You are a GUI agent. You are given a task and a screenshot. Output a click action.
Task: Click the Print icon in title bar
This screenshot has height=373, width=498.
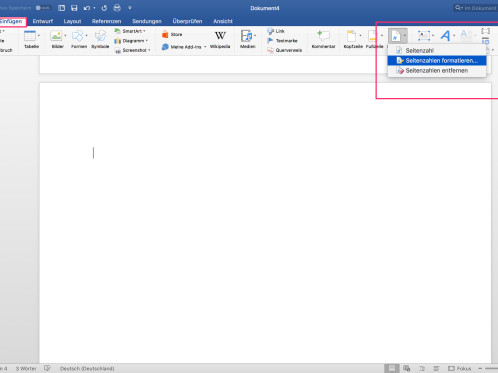[117, 8]
